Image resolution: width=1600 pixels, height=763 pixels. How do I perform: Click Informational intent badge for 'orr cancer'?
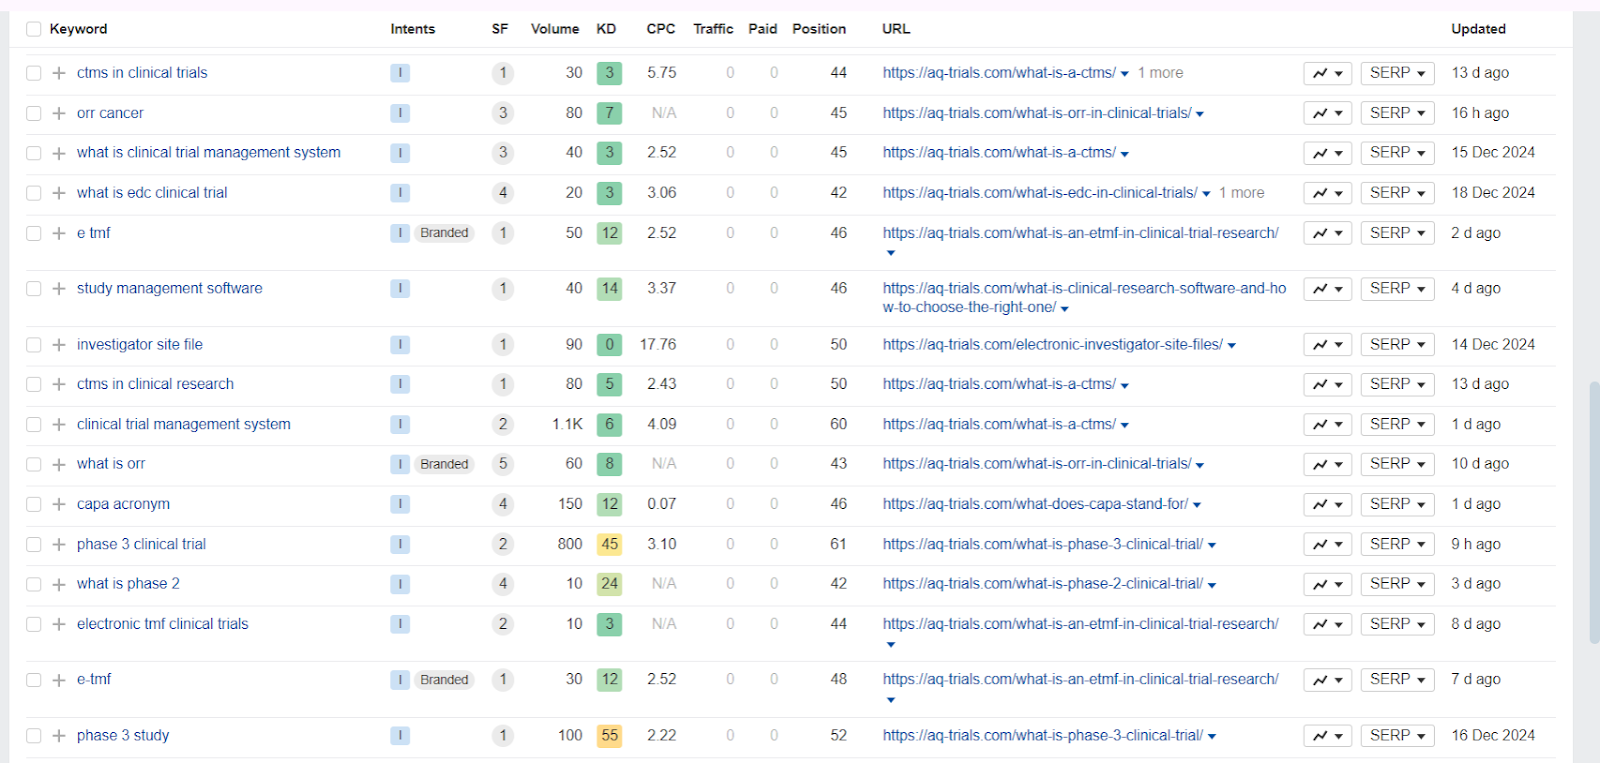pyautogui.click(x=400, y=113)
